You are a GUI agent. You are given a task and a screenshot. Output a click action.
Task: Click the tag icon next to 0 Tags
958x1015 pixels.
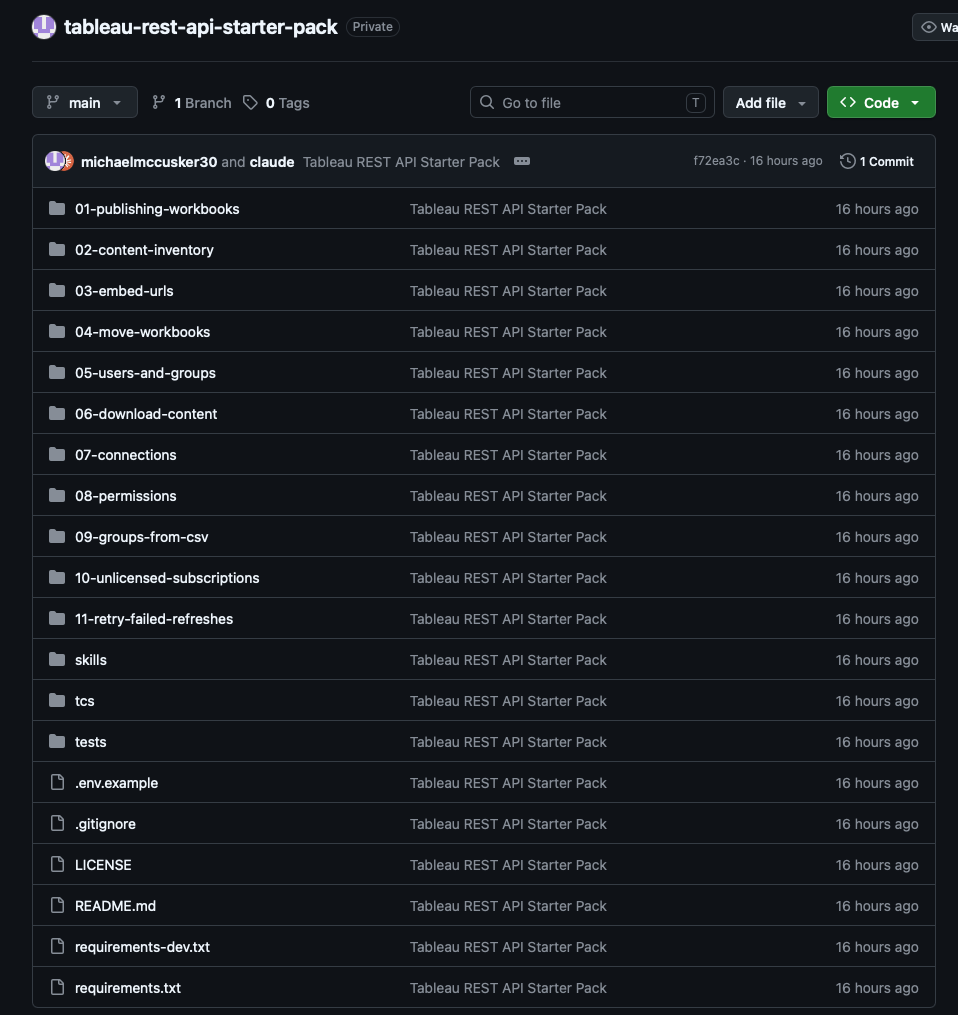(x=251, y=102)
